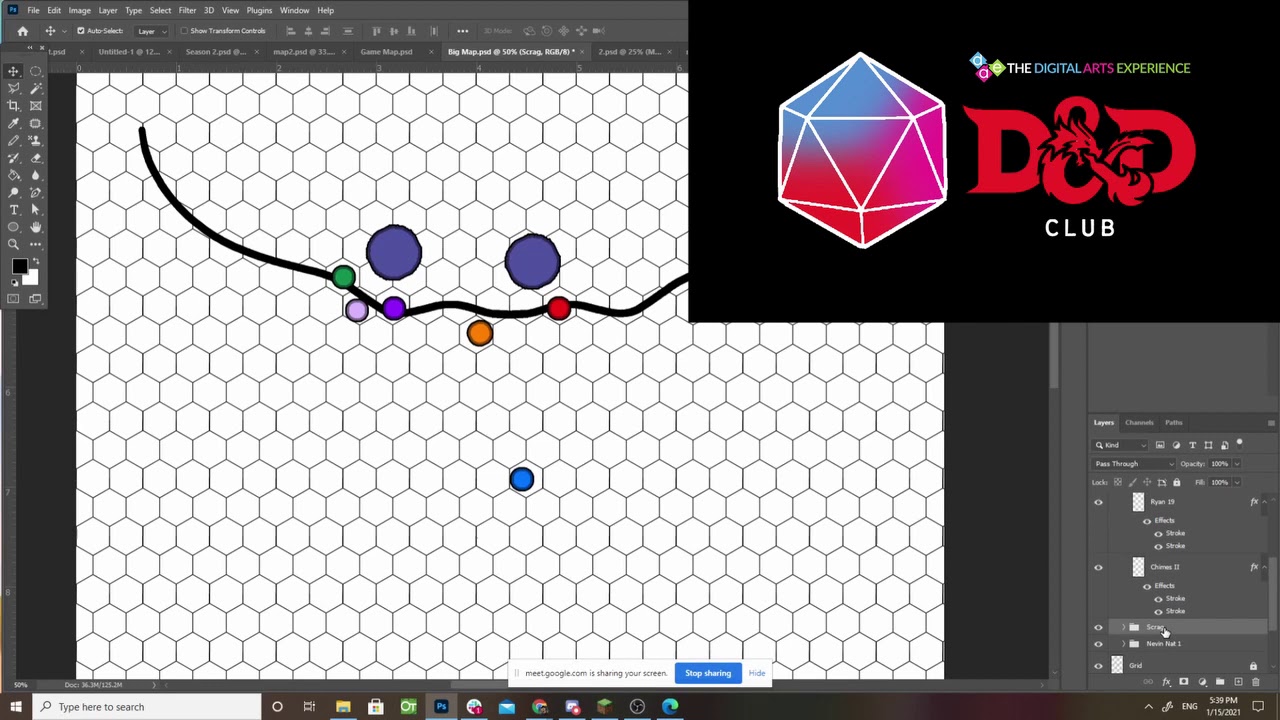The width and height of the screenshot is (1280, 720).
Task: Select the Eyedropper tool
Action: pyautogui.click(x=14, y=123)
